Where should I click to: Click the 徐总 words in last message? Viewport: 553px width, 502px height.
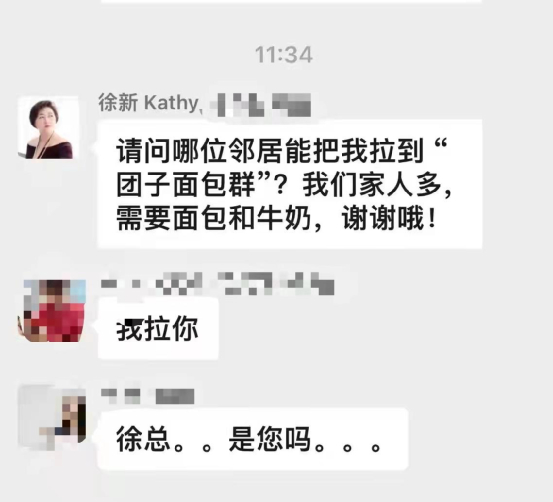point(143,439)
